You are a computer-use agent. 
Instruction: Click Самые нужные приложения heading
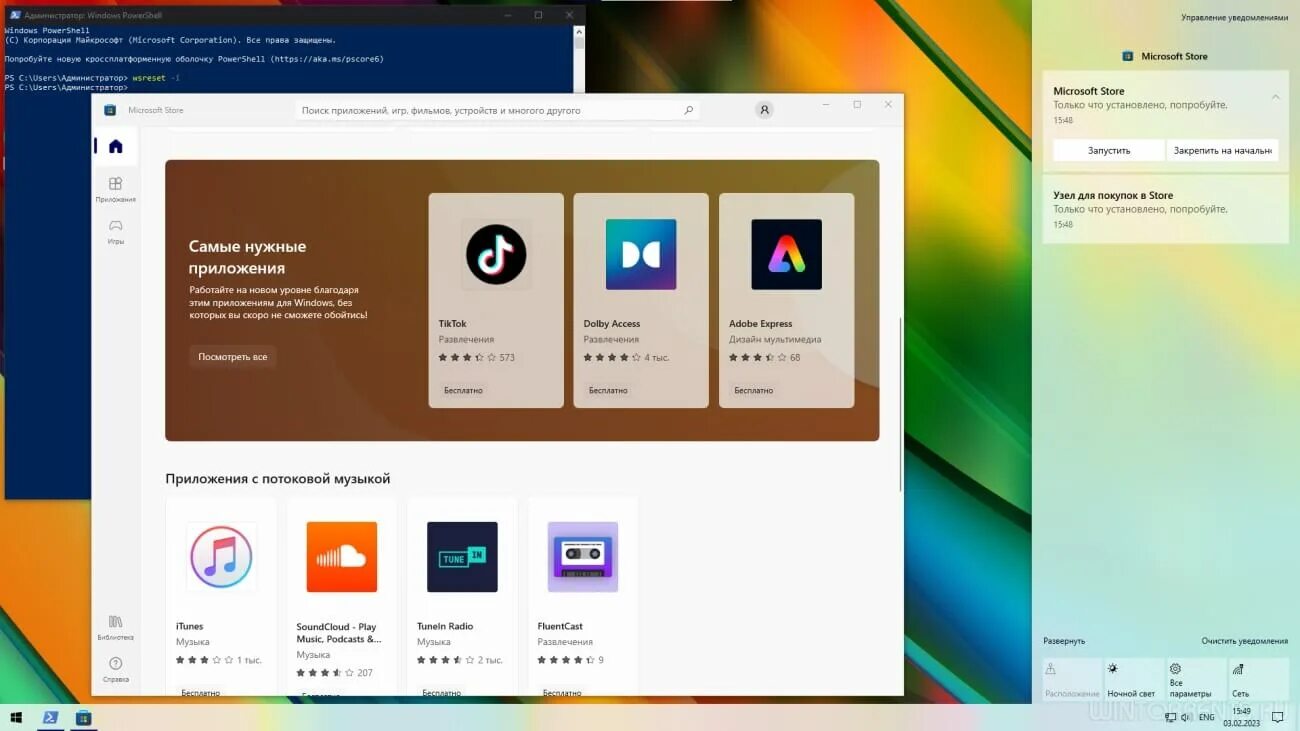click(247, 257)
